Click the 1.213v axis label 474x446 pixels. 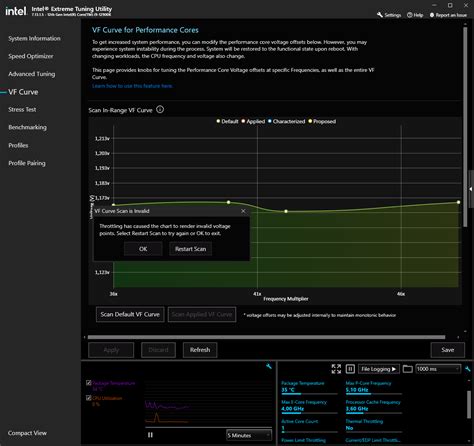click(102, 138)
